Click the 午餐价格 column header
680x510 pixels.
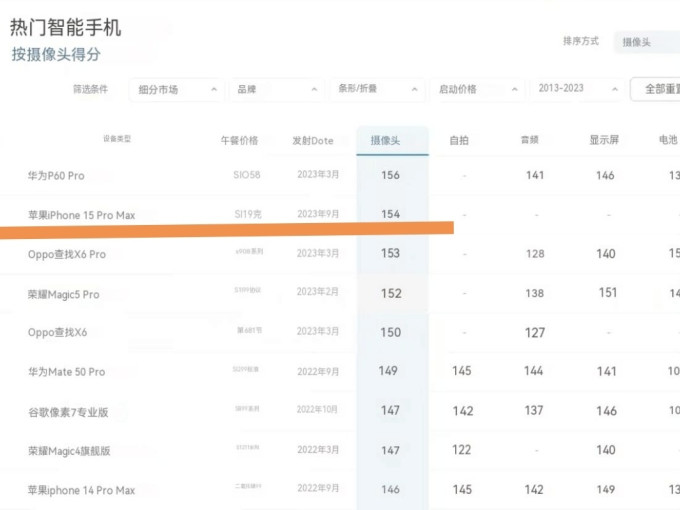pyautogui.click(x=239, y=141)
